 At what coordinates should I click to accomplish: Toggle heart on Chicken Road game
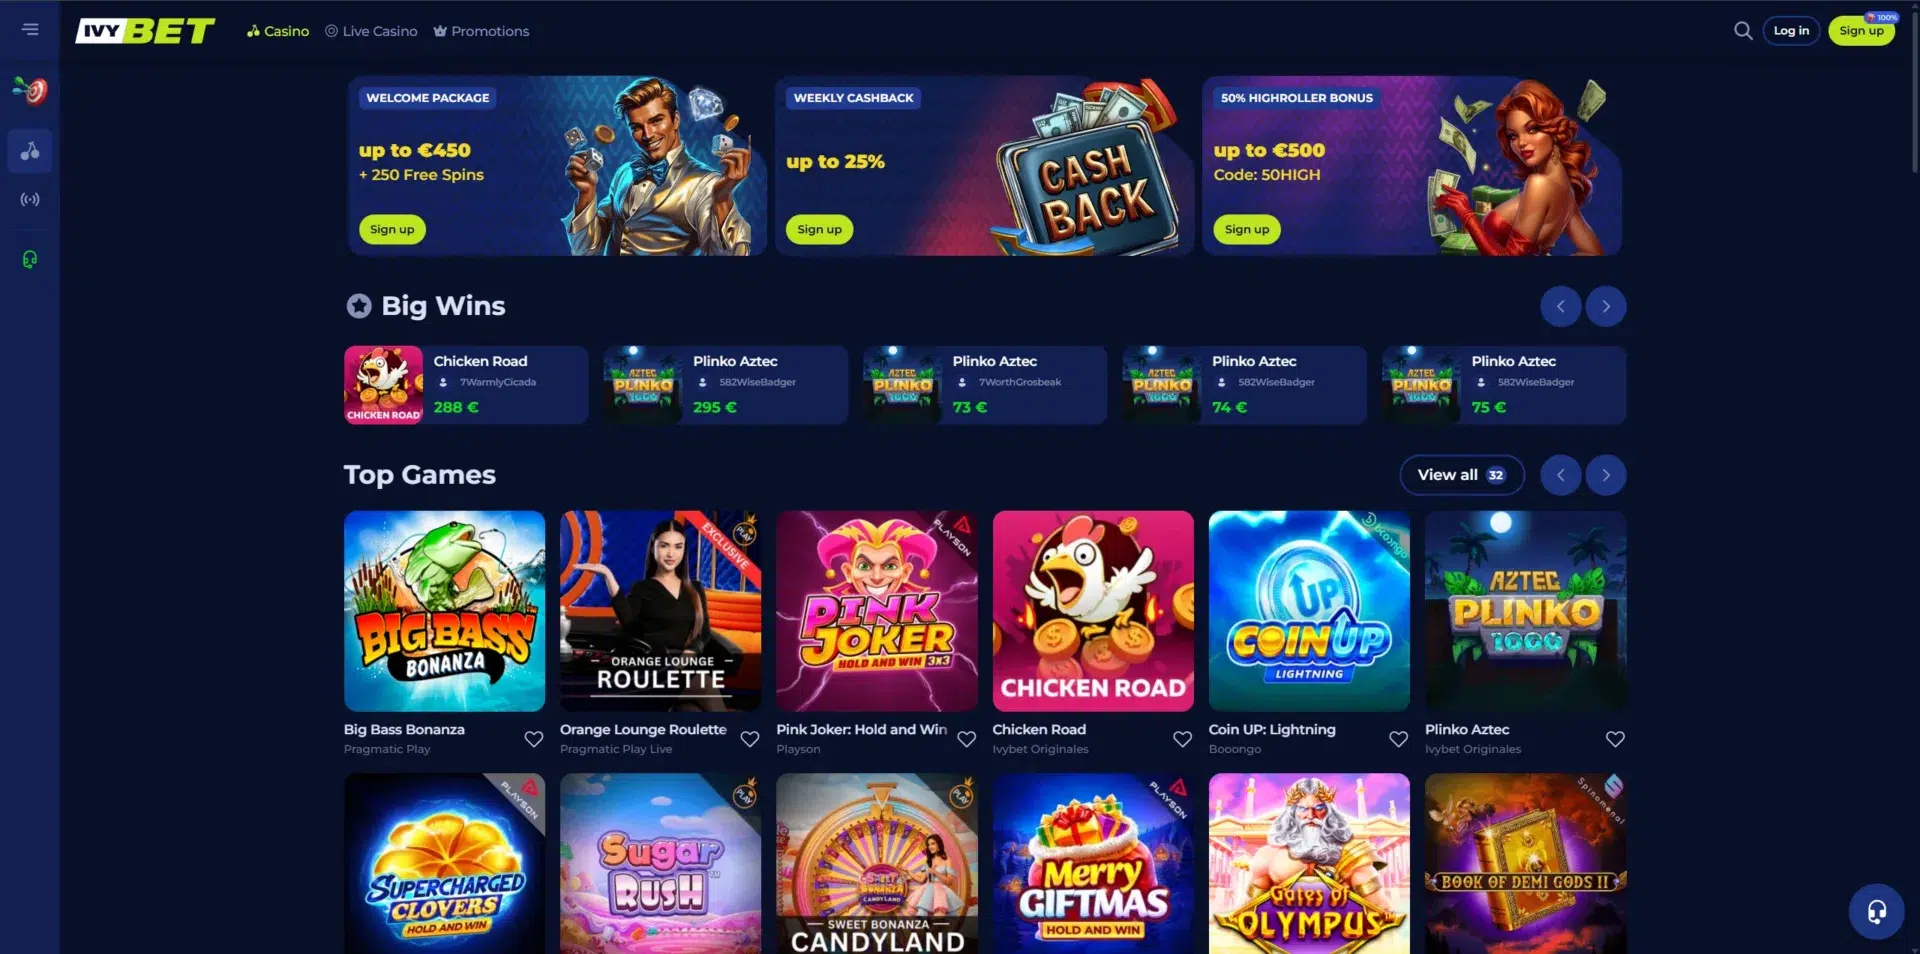pos(1182,739)
